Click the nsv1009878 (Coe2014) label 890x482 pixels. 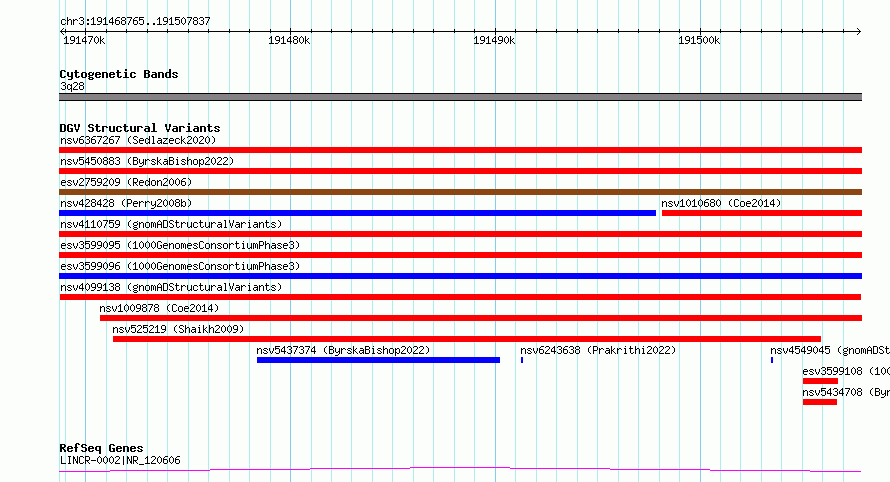[x=159, y=308]
